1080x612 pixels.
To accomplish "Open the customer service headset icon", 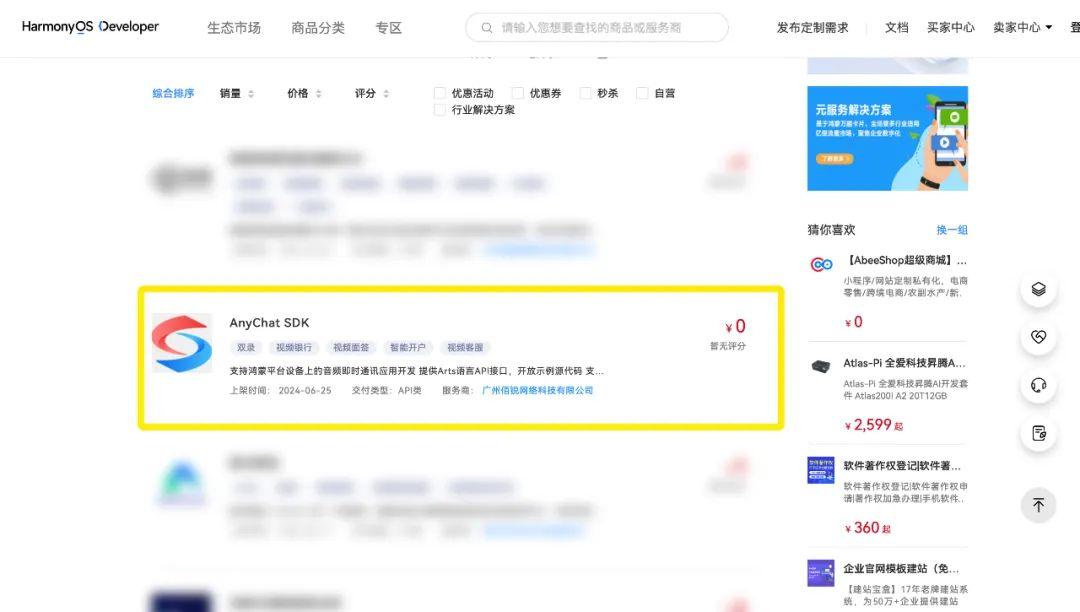I will pos(1038,385).
